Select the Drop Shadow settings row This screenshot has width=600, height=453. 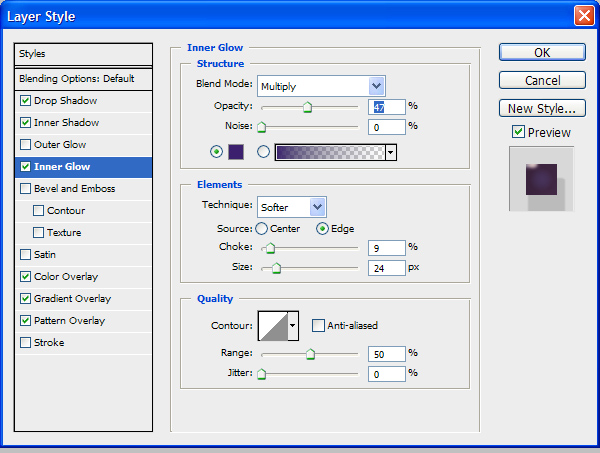(x=83, y=101)
